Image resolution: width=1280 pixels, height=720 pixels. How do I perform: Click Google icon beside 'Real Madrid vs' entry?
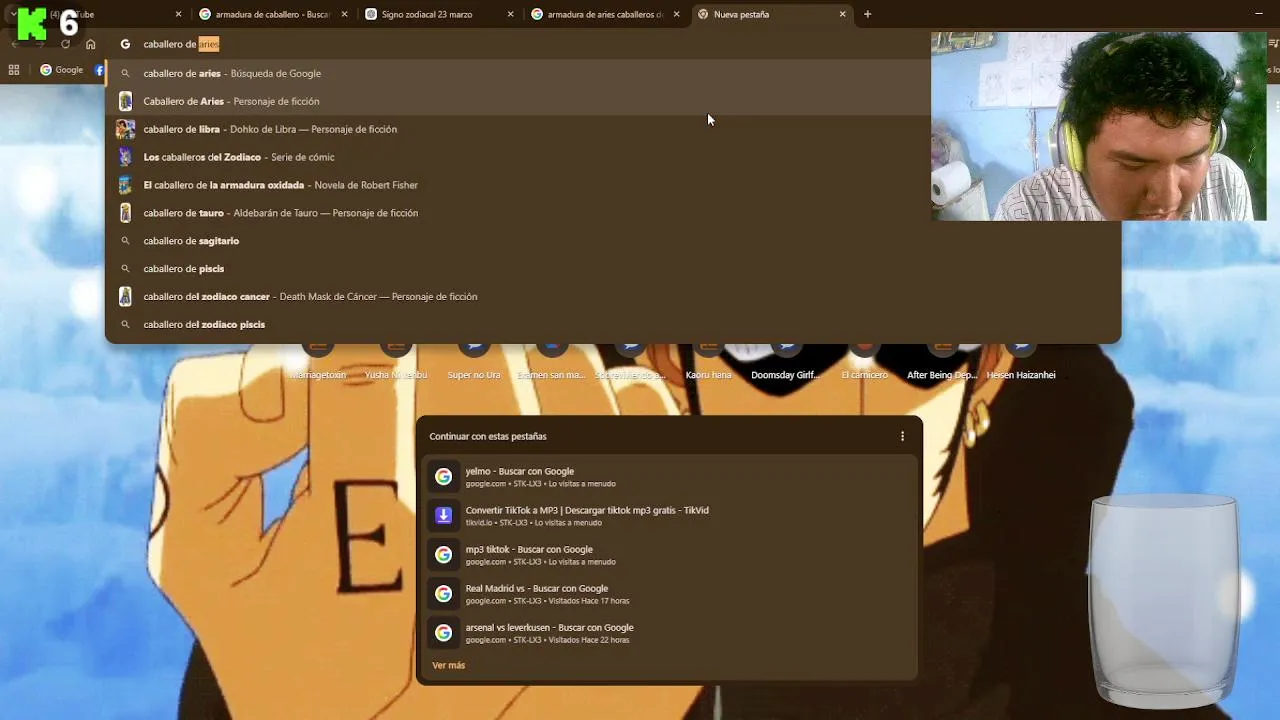click(443, 594)
